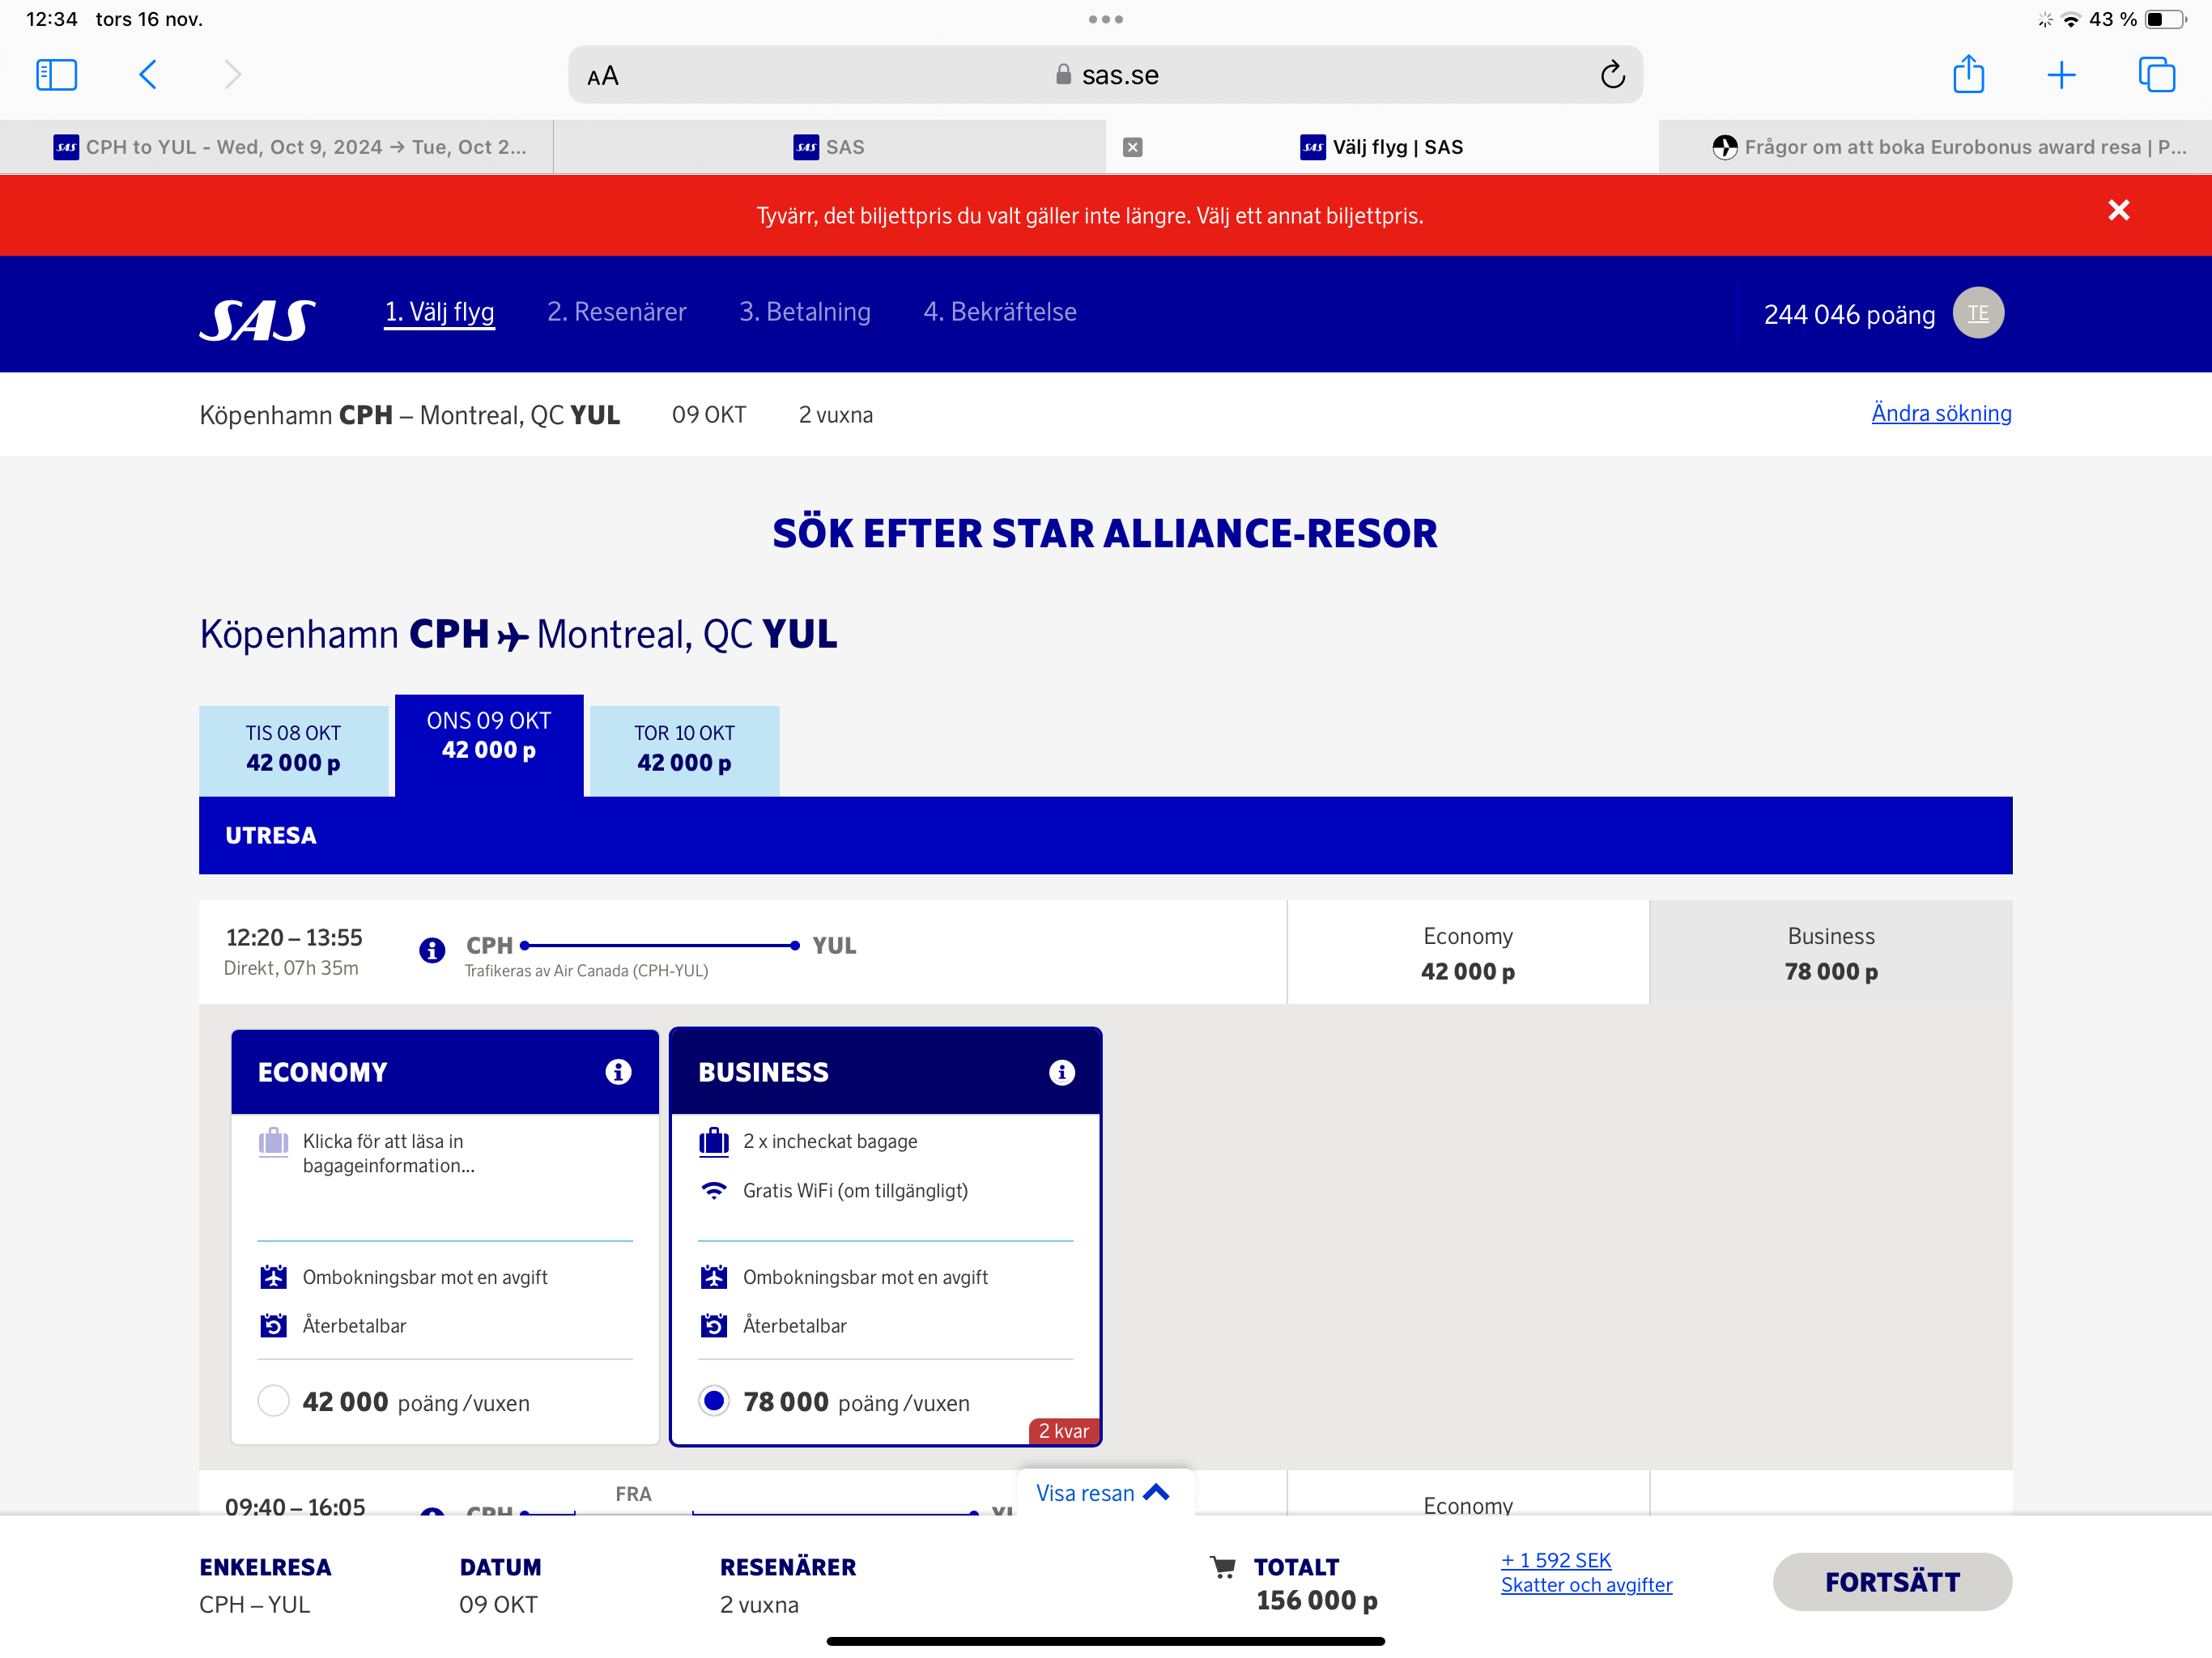Select the 78 000 poäng Business radio button

[x=714, y=1401]
